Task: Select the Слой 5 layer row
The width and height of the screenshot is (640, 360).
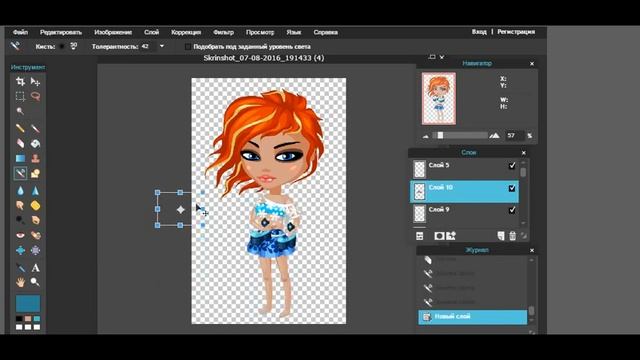Action: click(464, 169)
